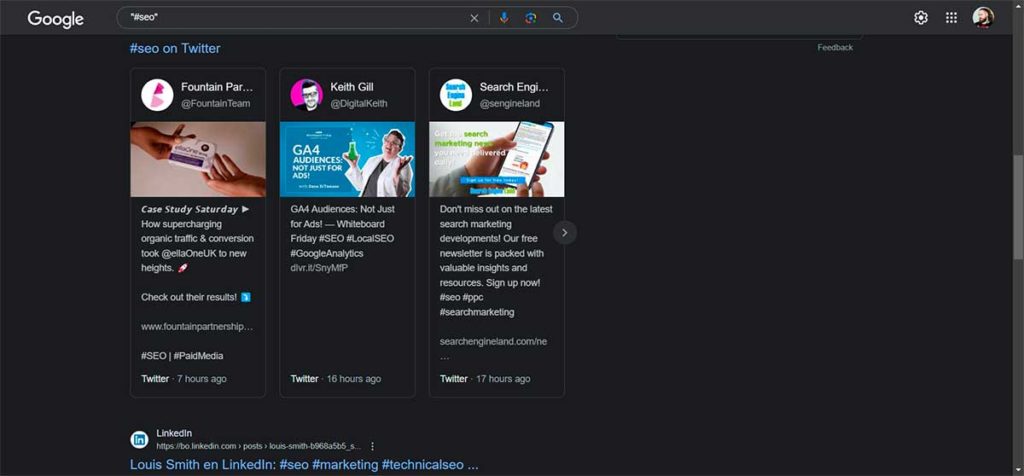The height and width of the screenshot is (476, 1024).
Task: Click Fountain Partnership profile avatar
Action: click(157, 95)
